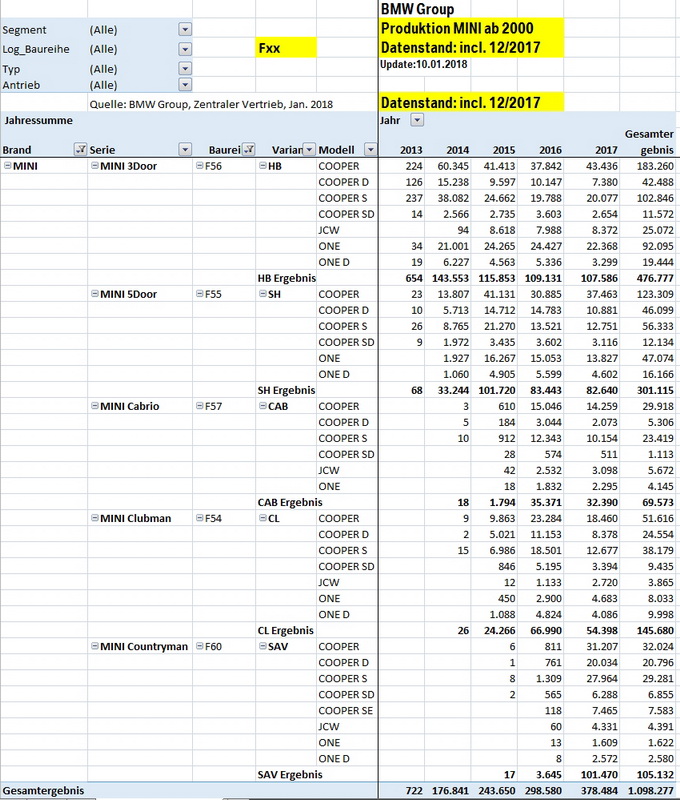Collapse the F54 Baureihe group
Screen dimensions: 680x800
click(x=199, y=518)
